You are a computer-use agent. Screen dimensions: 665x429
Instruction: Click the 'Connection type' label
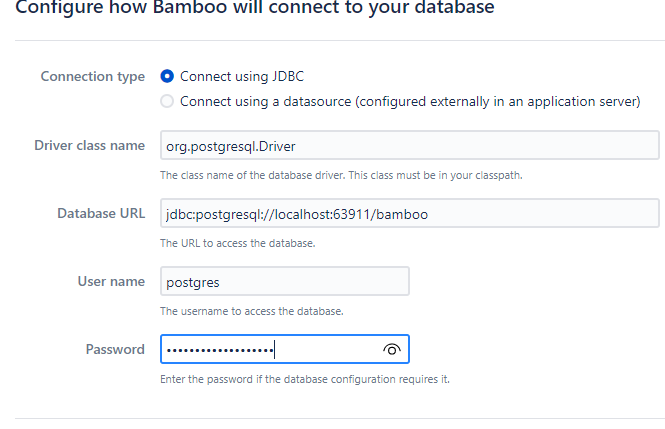(92, 76)
